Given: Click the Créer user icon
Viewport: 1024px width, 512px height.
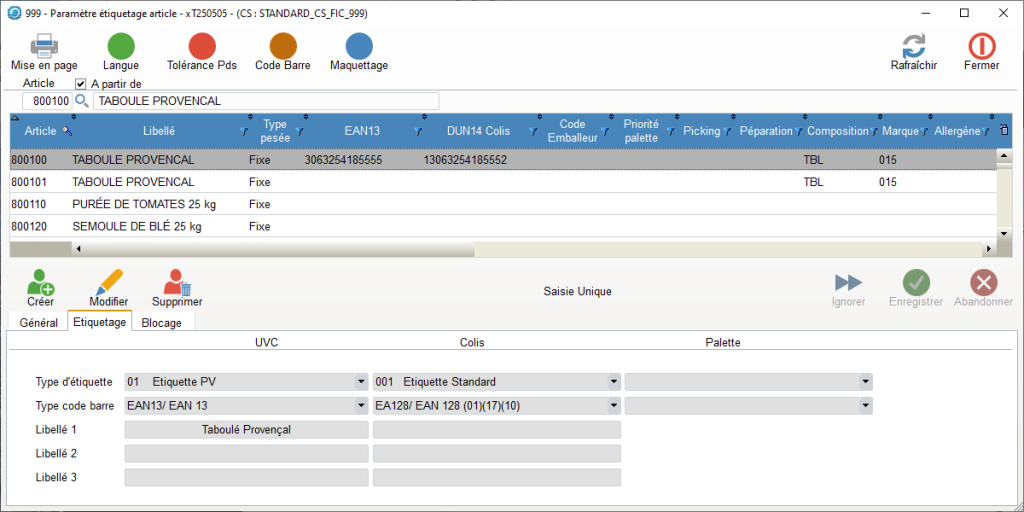Looking at the screenshot, I should pyautogui.click(x=41, y=284).
